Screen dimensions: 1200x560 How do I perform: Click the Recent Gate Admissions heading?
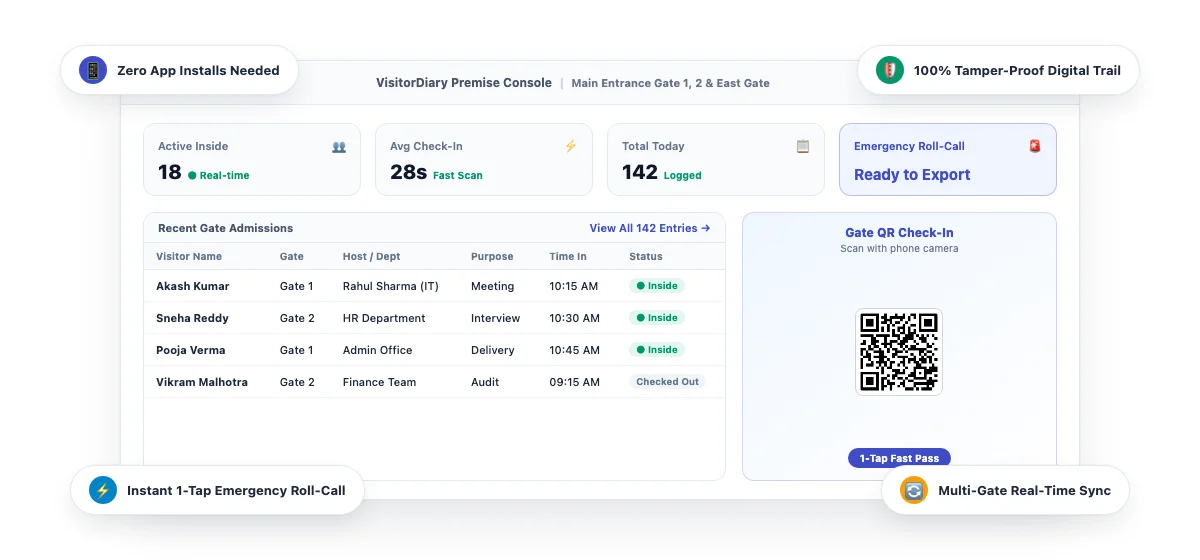226,228
